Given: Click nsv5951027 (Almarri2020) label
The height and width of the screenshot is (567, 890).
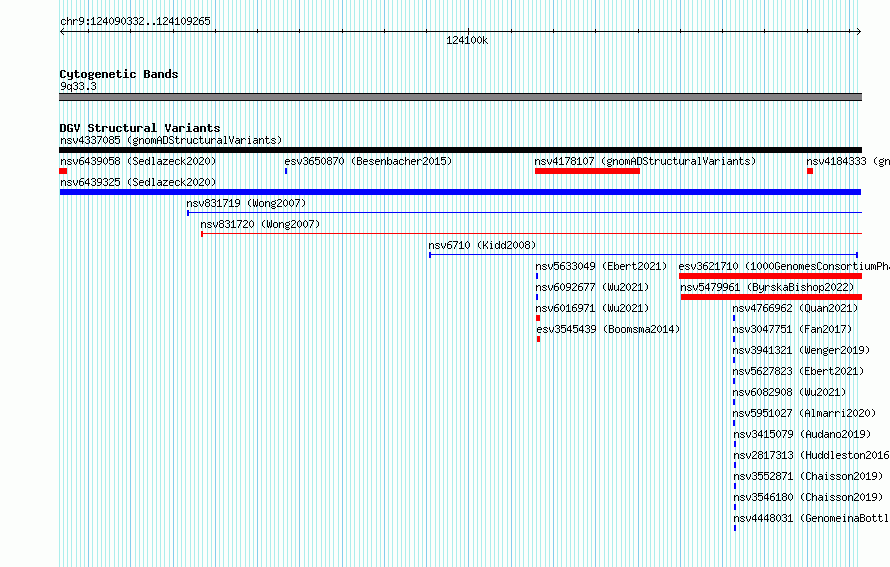Looking at the screenshot, I should pos(804,413).
